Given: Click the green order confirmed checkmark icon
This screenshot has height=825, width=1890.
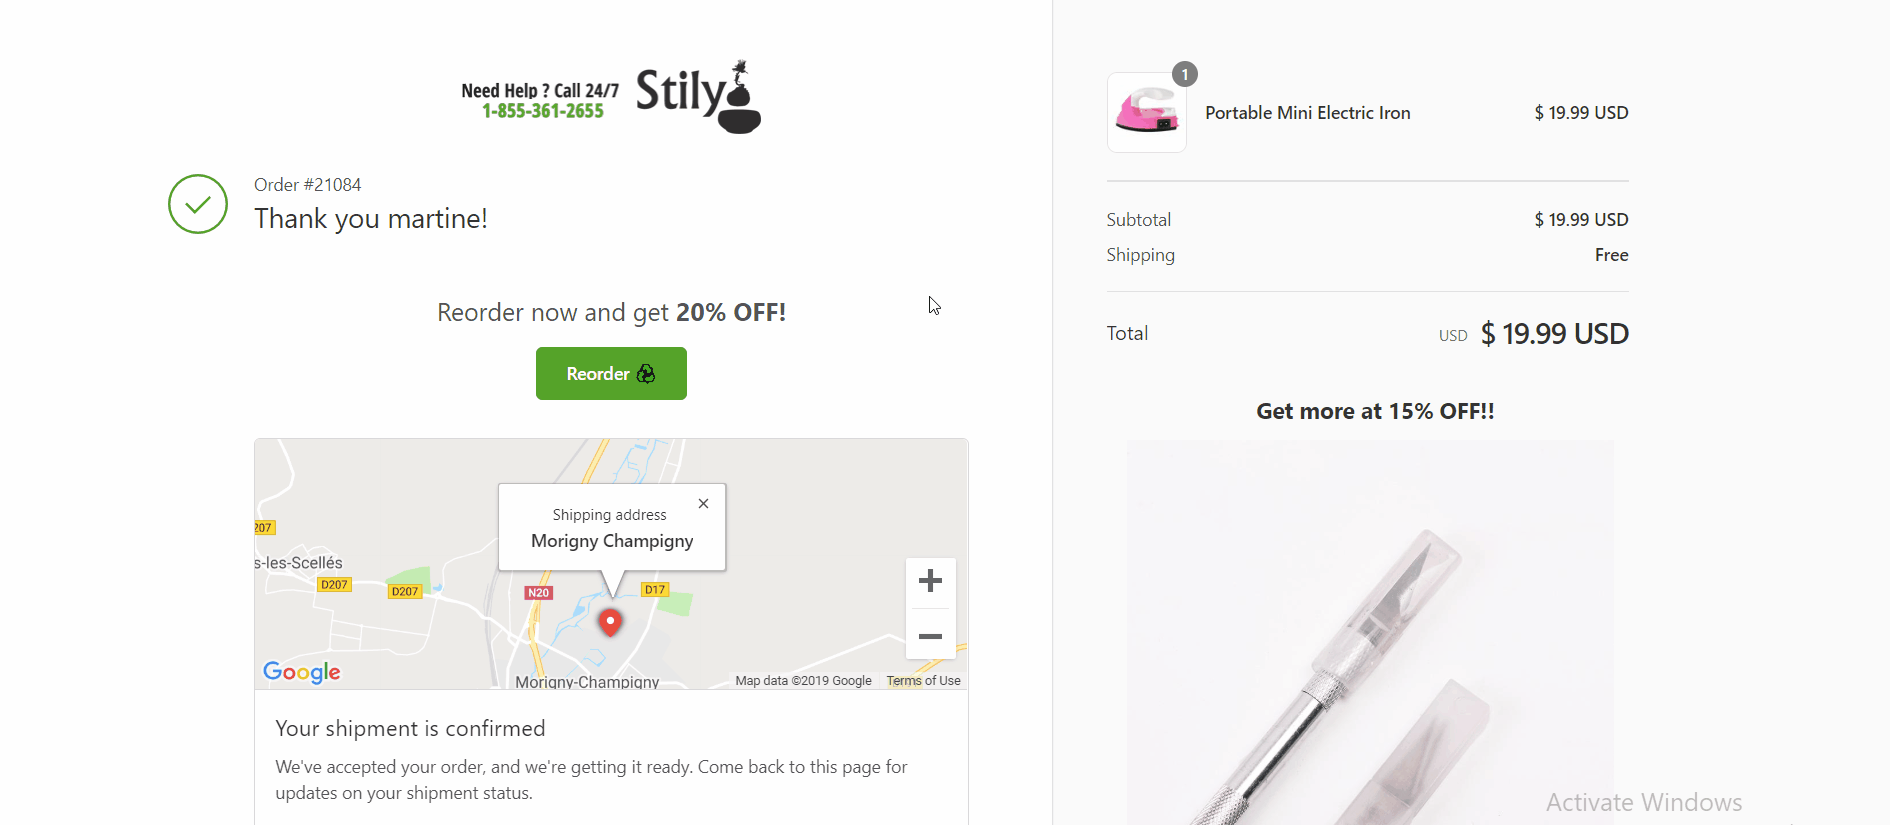Looking at the screenshot, I should (x=198, y=204).
